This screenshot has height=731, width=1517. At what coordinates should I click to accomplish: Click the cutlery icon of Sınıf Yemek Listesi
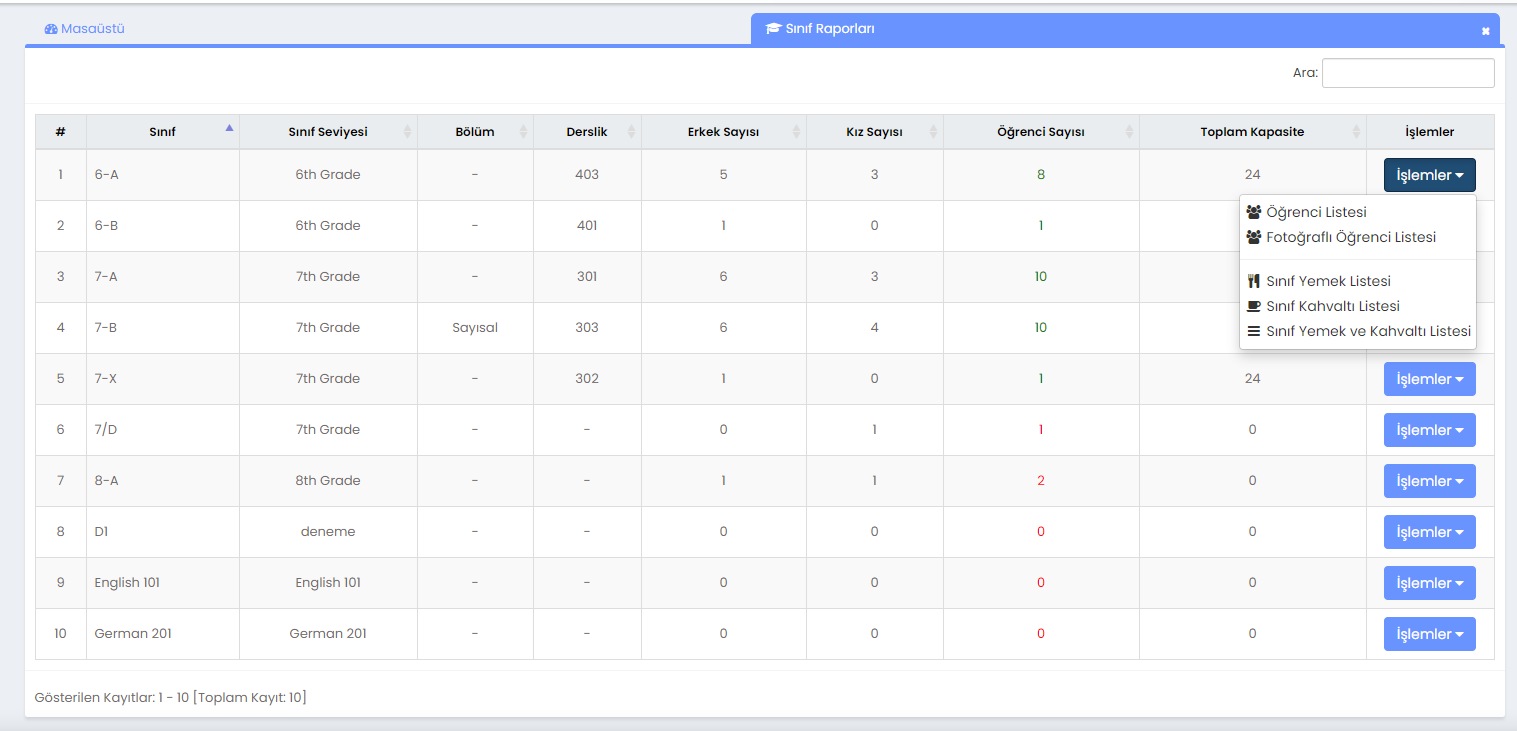click(1253, 281)
